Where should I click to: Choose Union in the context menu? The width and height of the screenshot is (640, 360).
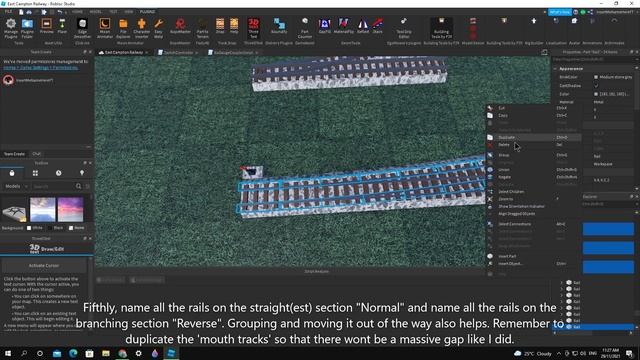pyautogui.click(x=533, y=170)
